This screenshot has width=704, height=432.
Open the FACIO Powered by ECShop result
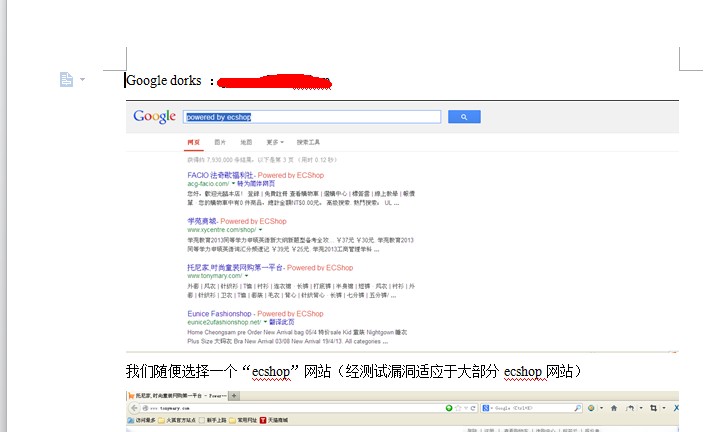255,175
